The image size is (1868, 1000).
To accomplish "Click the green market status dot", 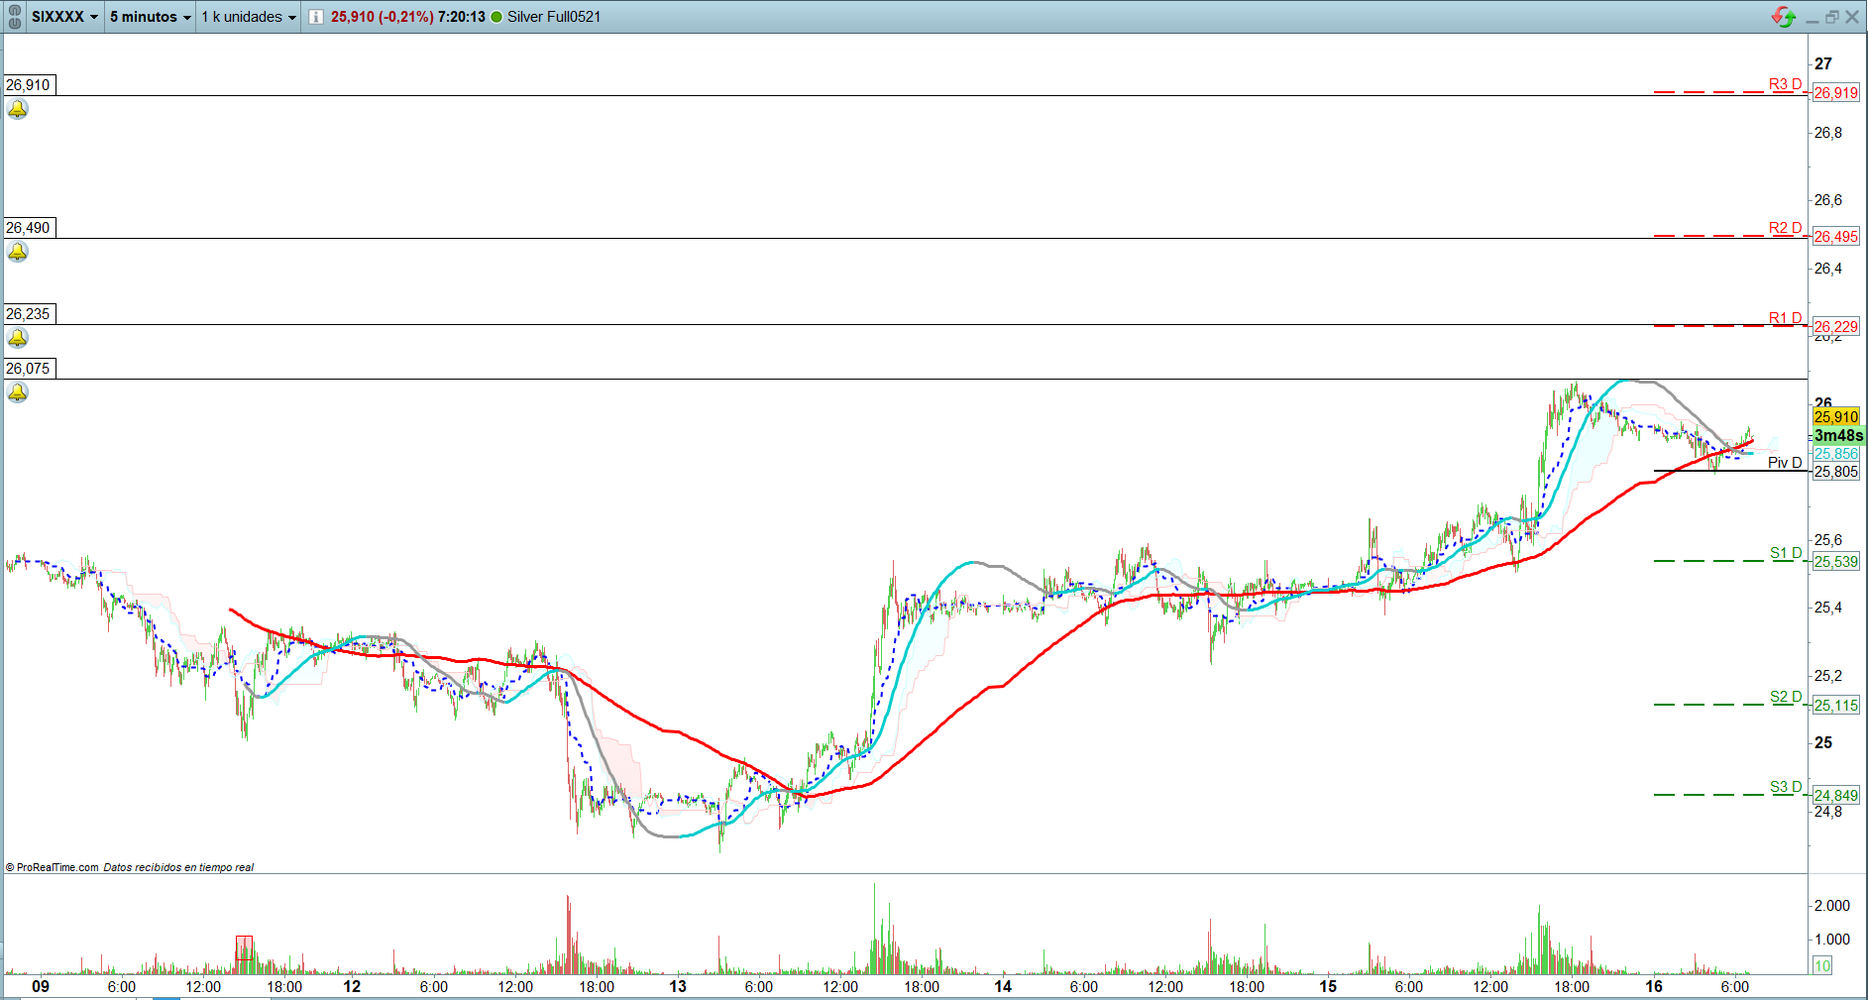I will click(x=497, y=17).
